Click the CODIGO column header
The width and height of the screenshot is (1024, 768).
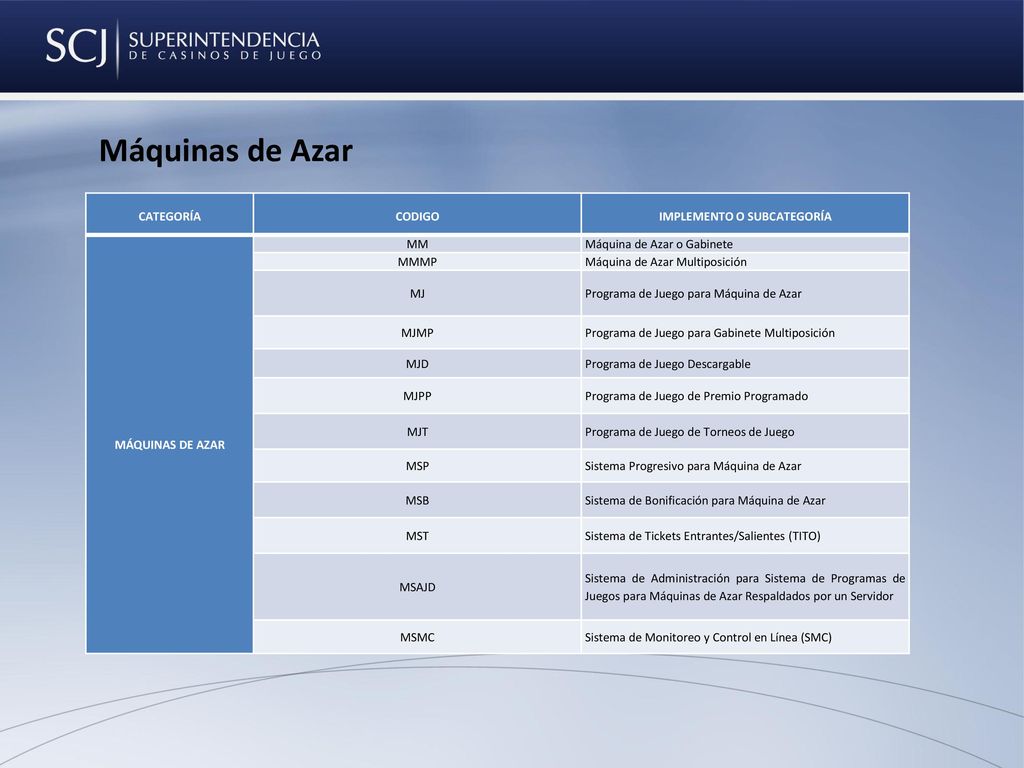point(417,216)
